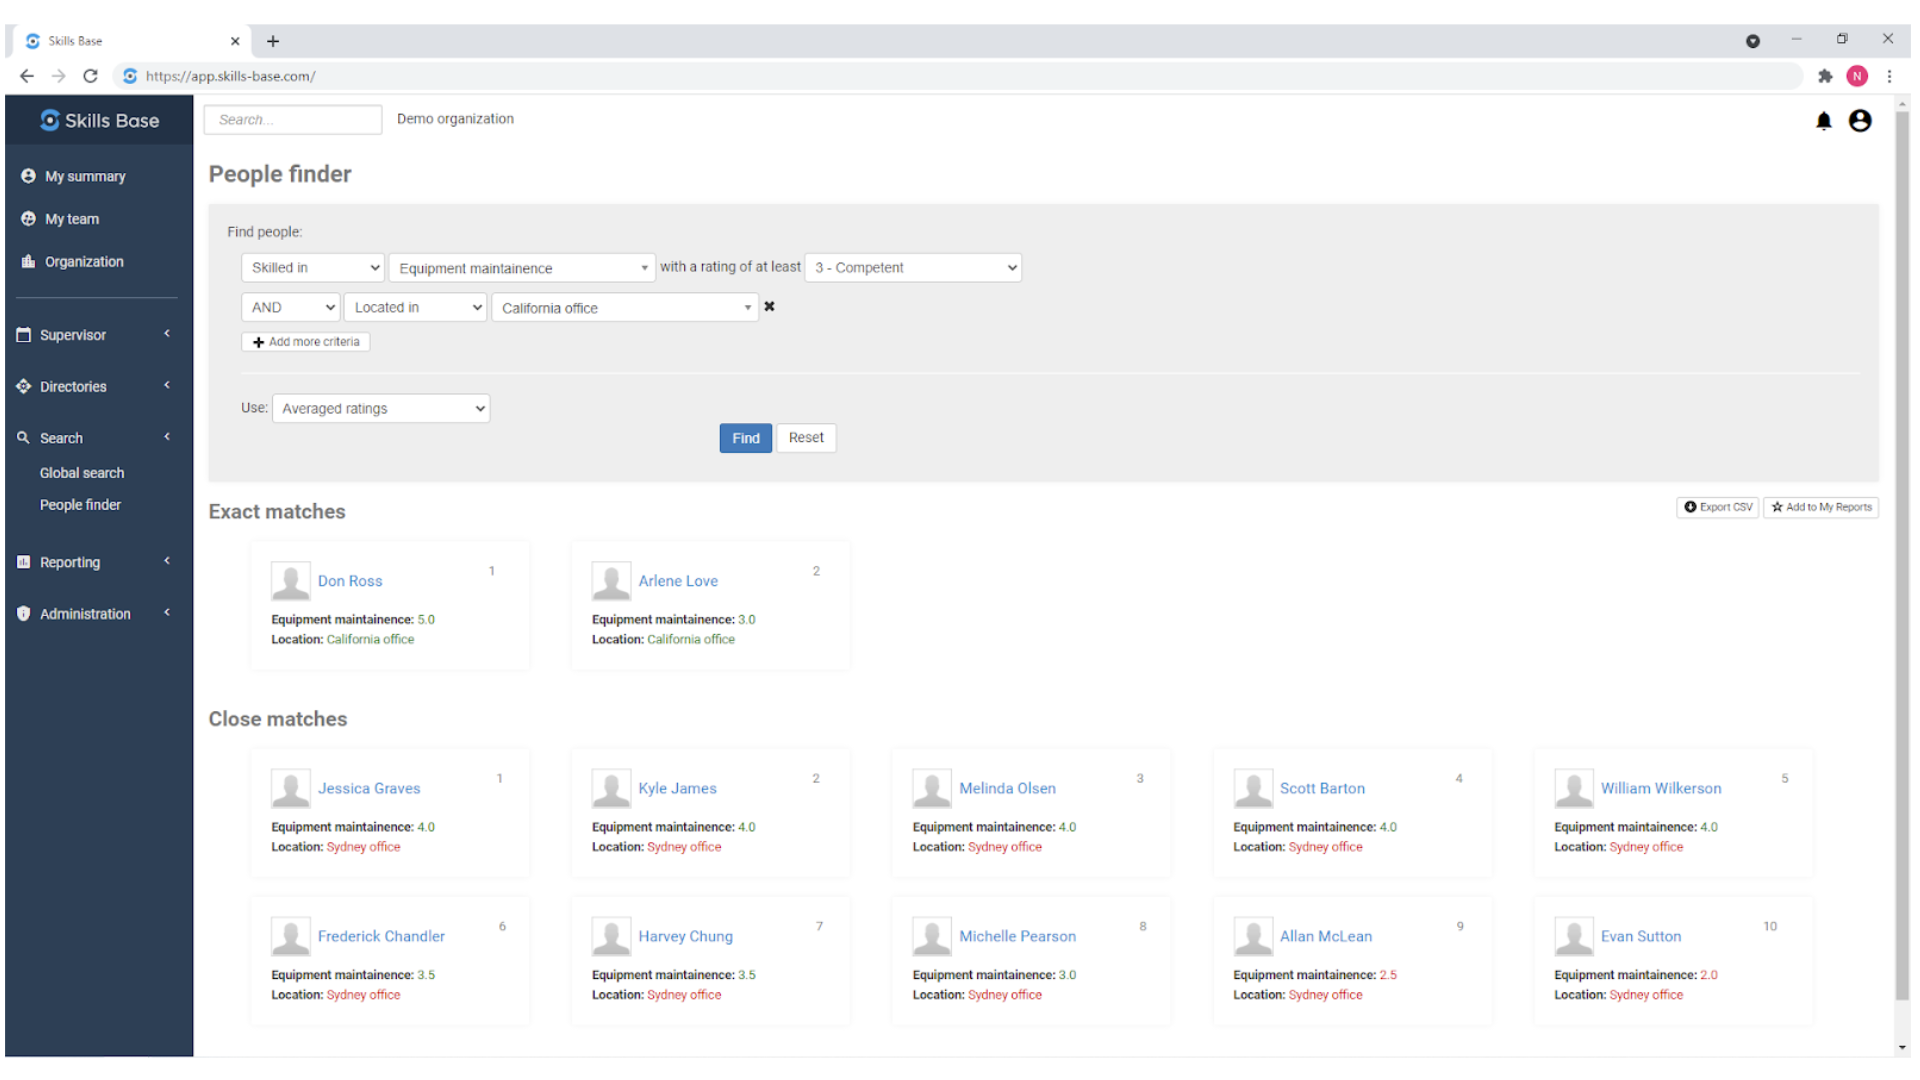The height and width of the screenshot is (1080, 1920).
Task: Open California office location dropdown
Action: pyautogui.click(x=625, y=308)
